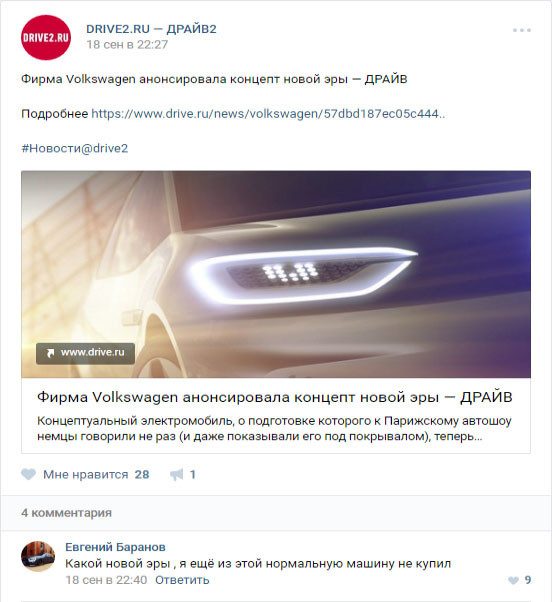Open the three-dots post options menu
The width and height of the screenshot is (552, 602).
pyautogui.click(x=522, y=30)
